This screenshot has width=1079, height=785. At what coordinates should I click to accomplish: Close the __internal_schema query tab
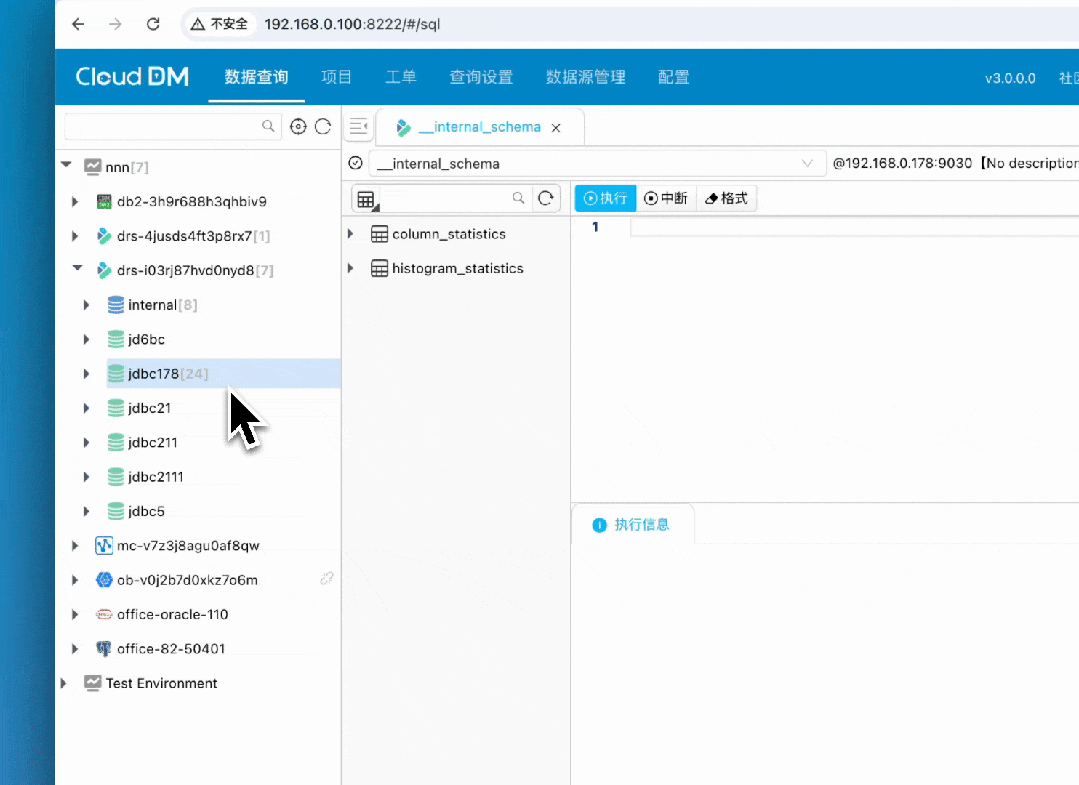tap(556, 128)
